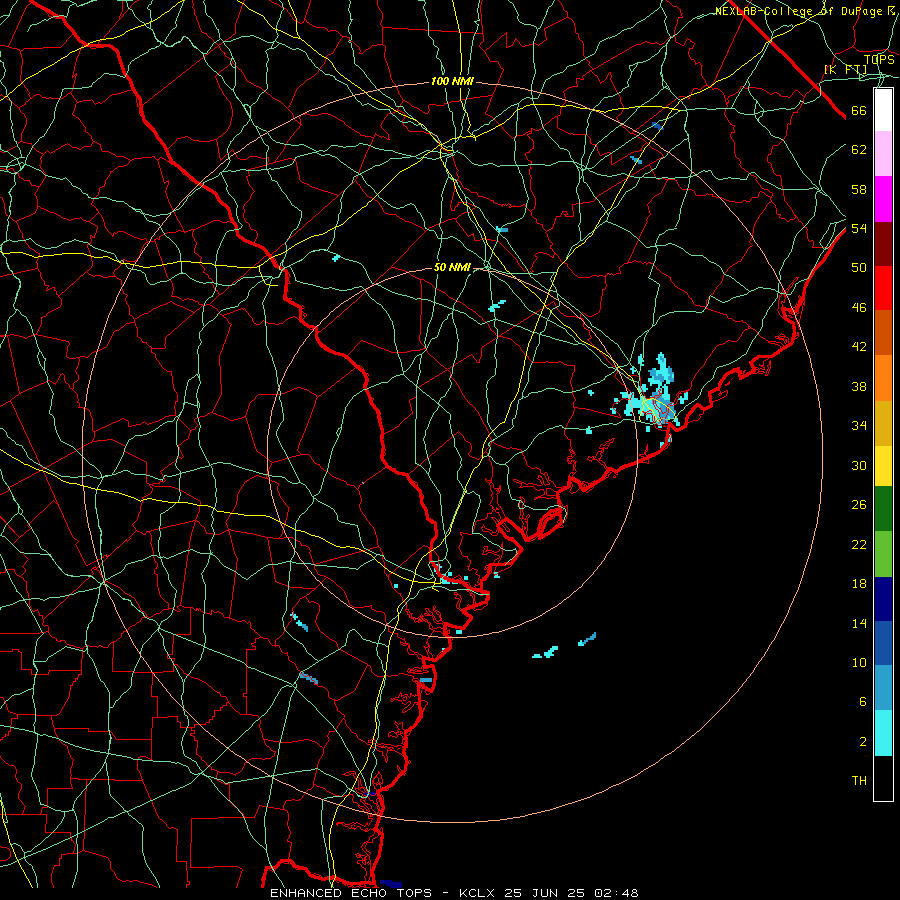Viewport: 900px width, 900px height.
Task: Click the gold legend swatch near 34
Action: (883, 423)
